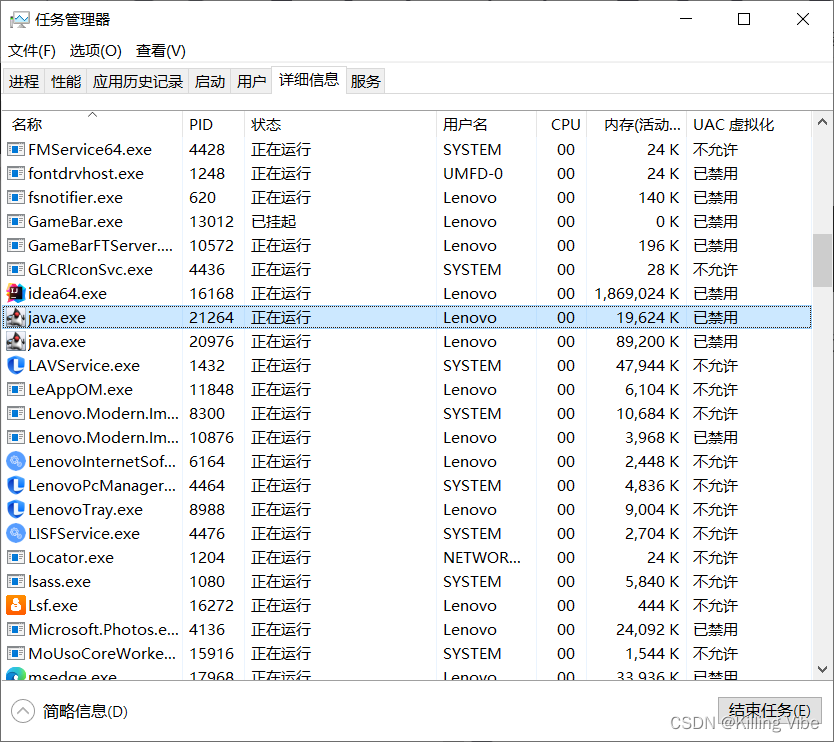The height and width of the screenshot is (742, 834).
Task: Click the Lsf.exe orange icon
Action: point(15,605)
